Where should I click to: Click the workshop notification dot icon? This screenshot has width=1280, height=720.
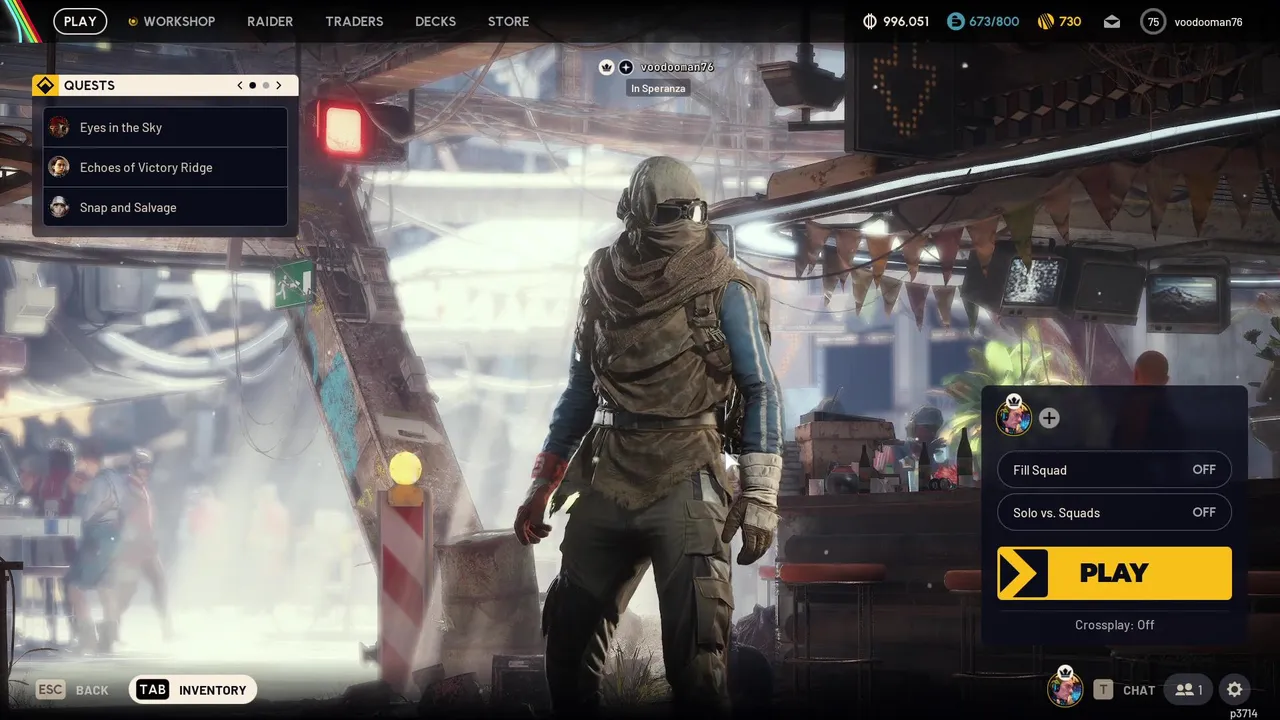point(133,21)
